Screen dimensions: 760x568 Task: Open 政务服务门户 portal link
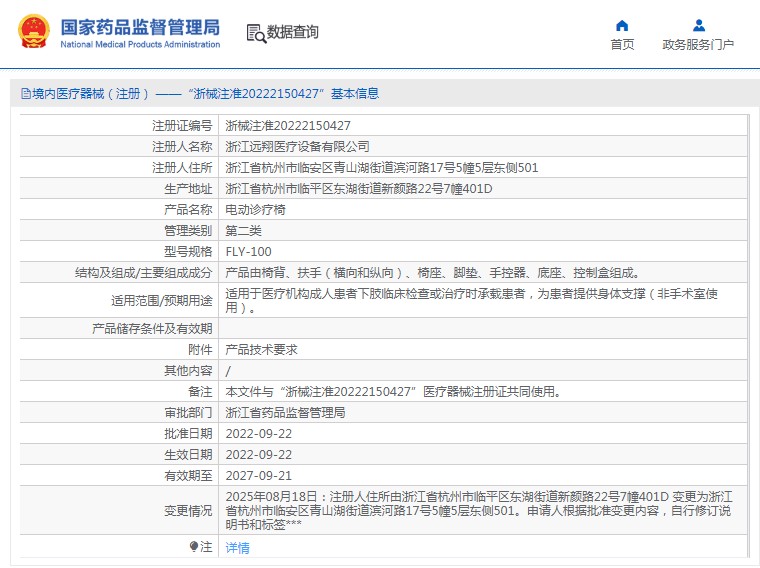click(x=698, y=45)
